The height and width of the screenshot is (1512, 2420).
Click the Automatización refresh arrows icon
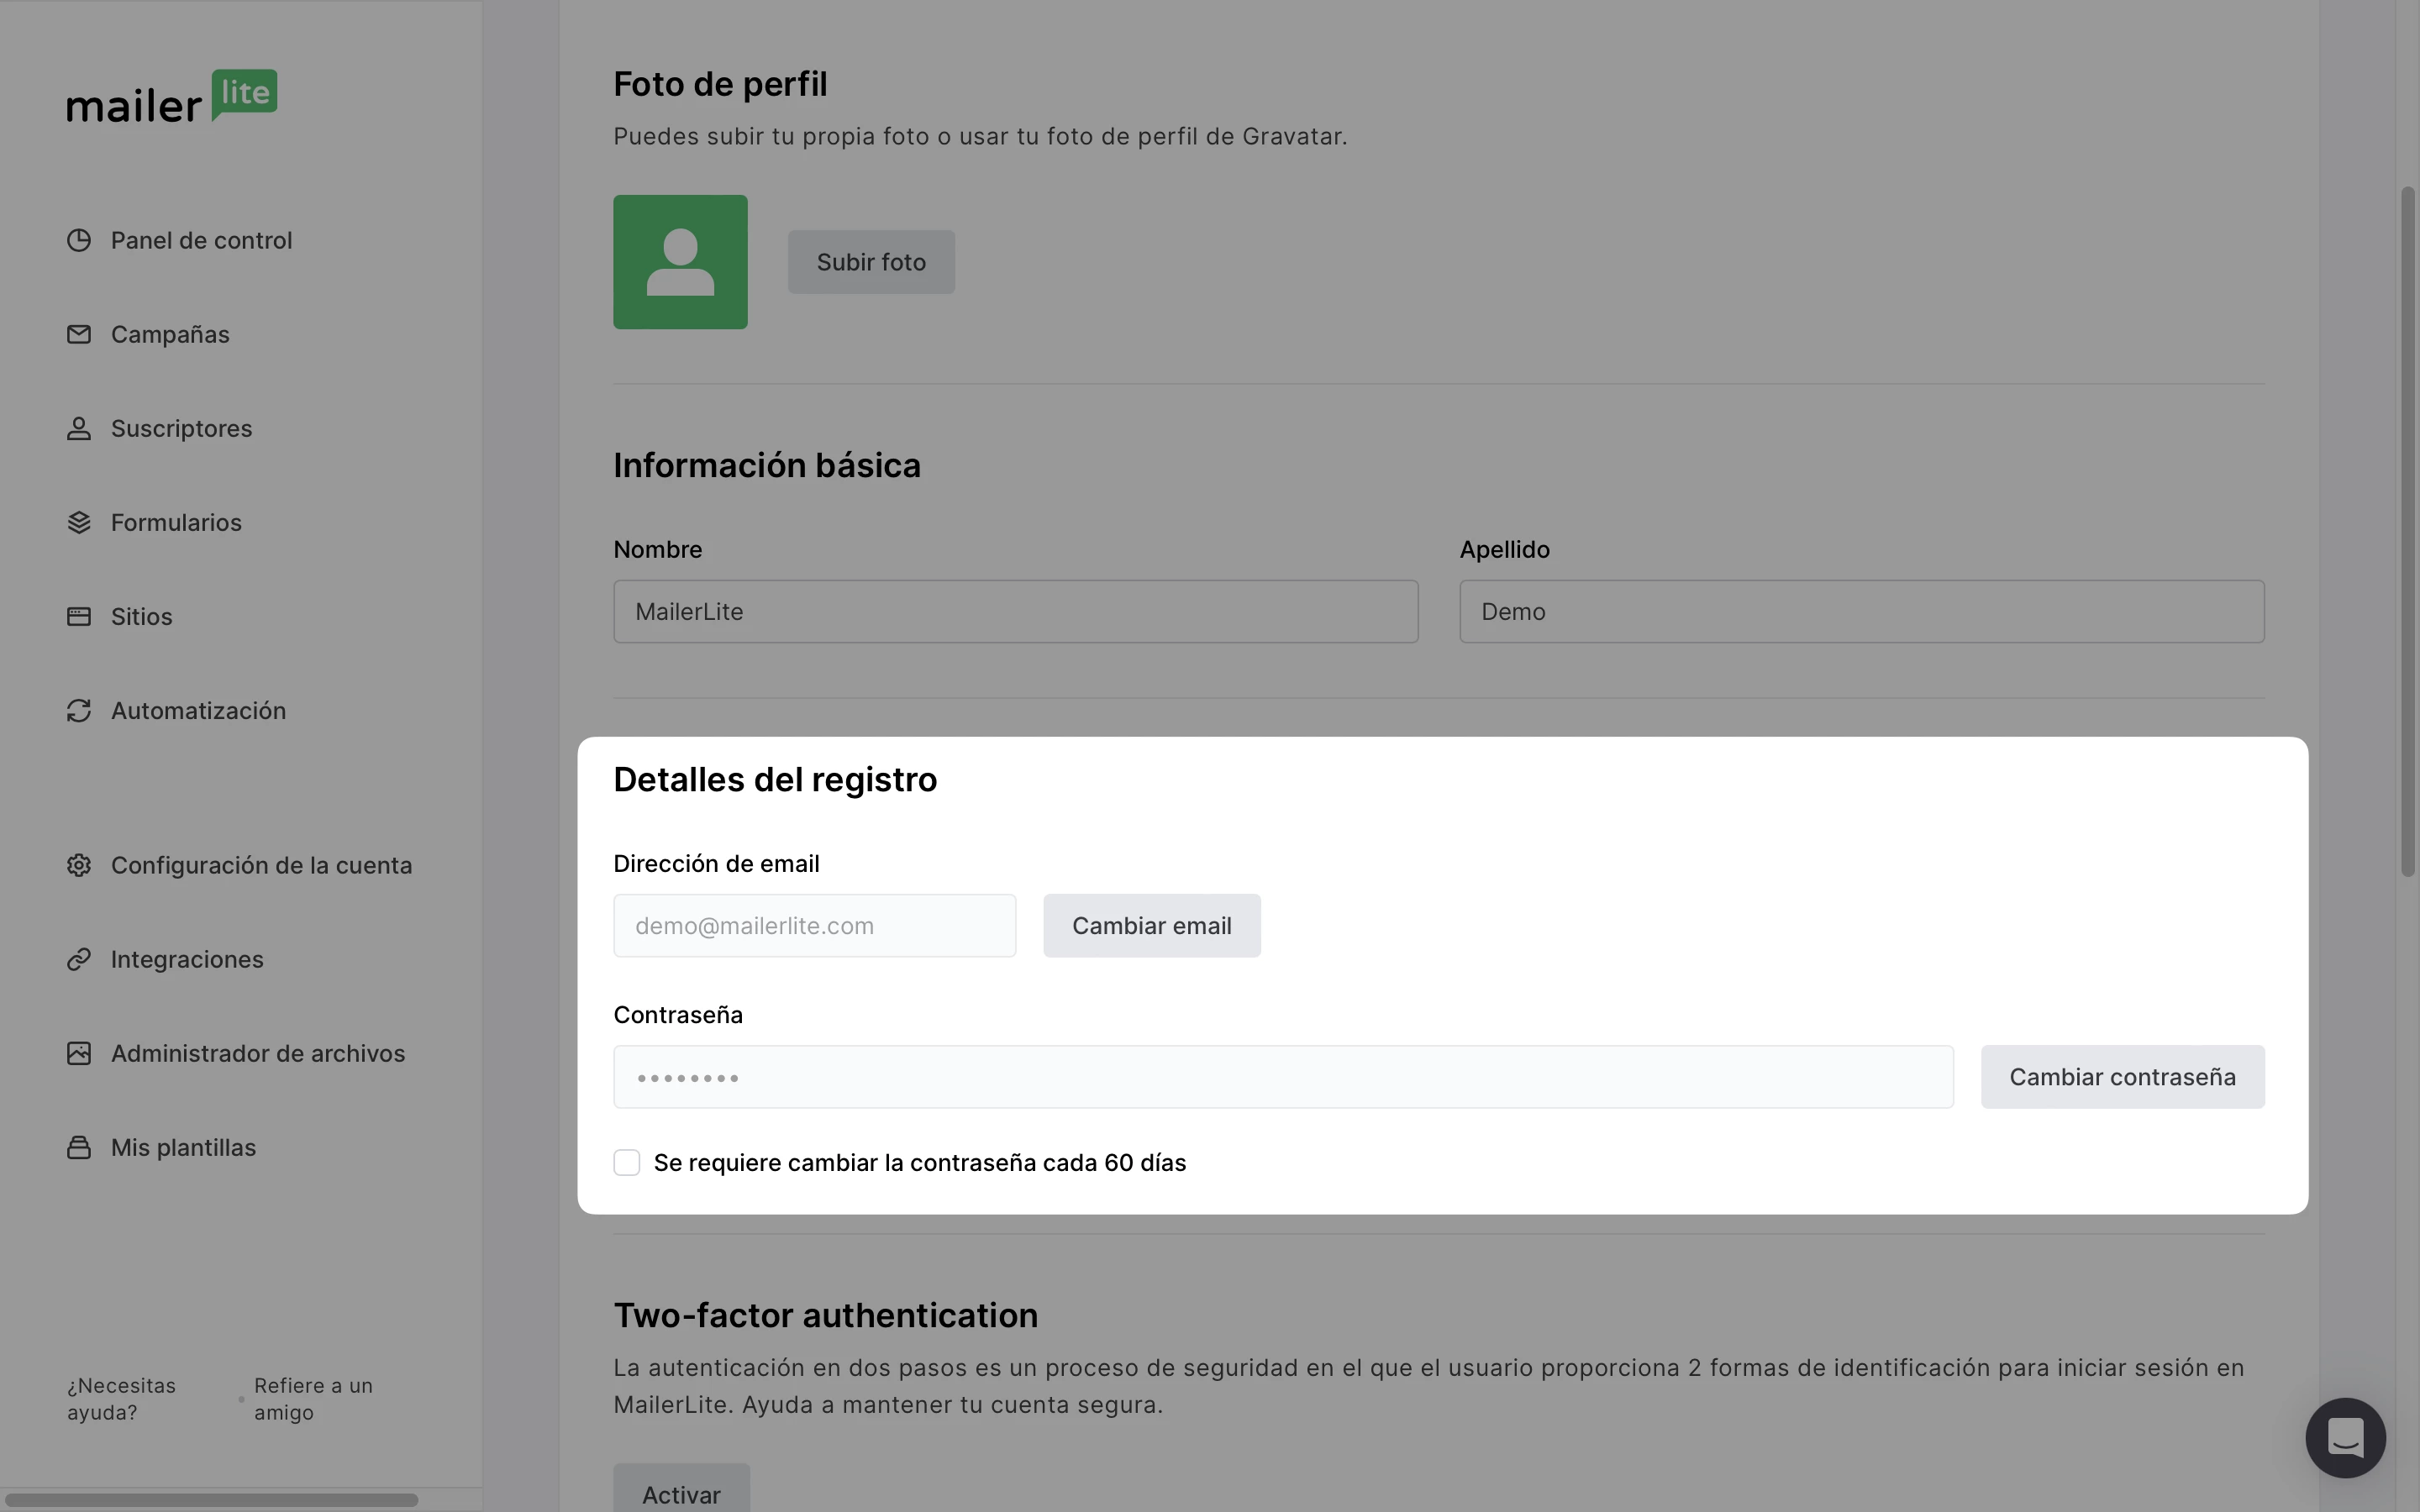(x=79, y=711)
